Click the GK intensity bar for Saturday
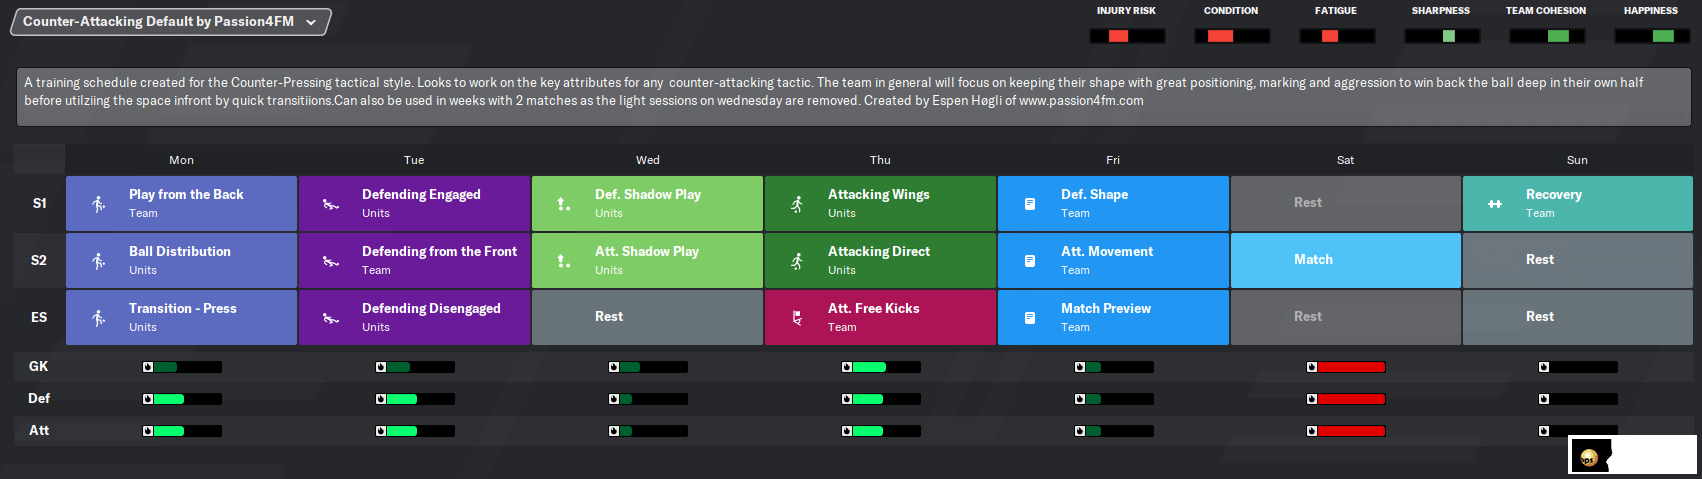 (1346, 367)
